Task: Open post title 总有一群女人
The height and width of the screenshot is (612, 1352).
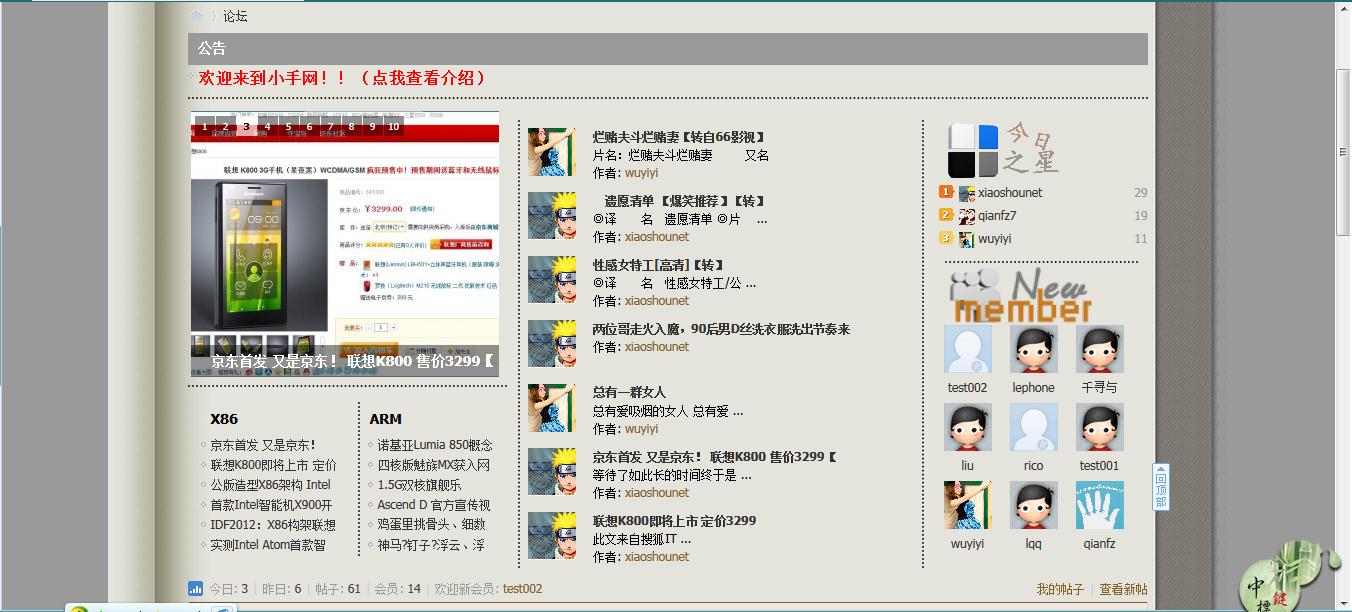Action: pyautogui.click(x=629, y=392)
